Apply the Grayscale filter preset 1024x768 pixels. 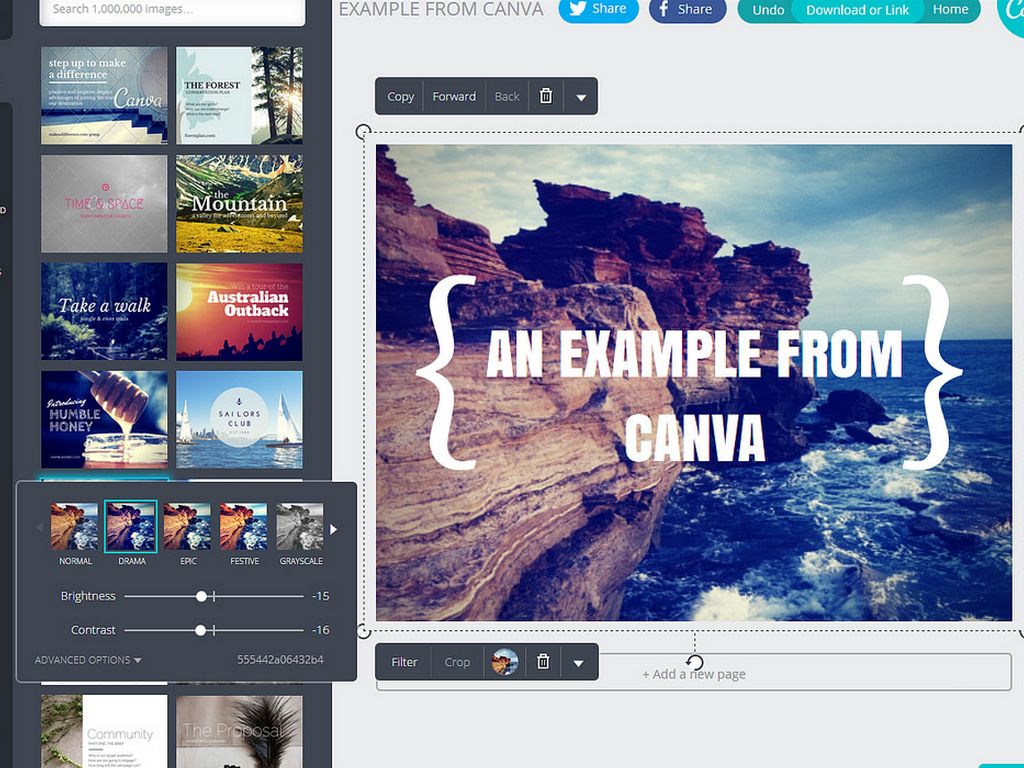300,527
